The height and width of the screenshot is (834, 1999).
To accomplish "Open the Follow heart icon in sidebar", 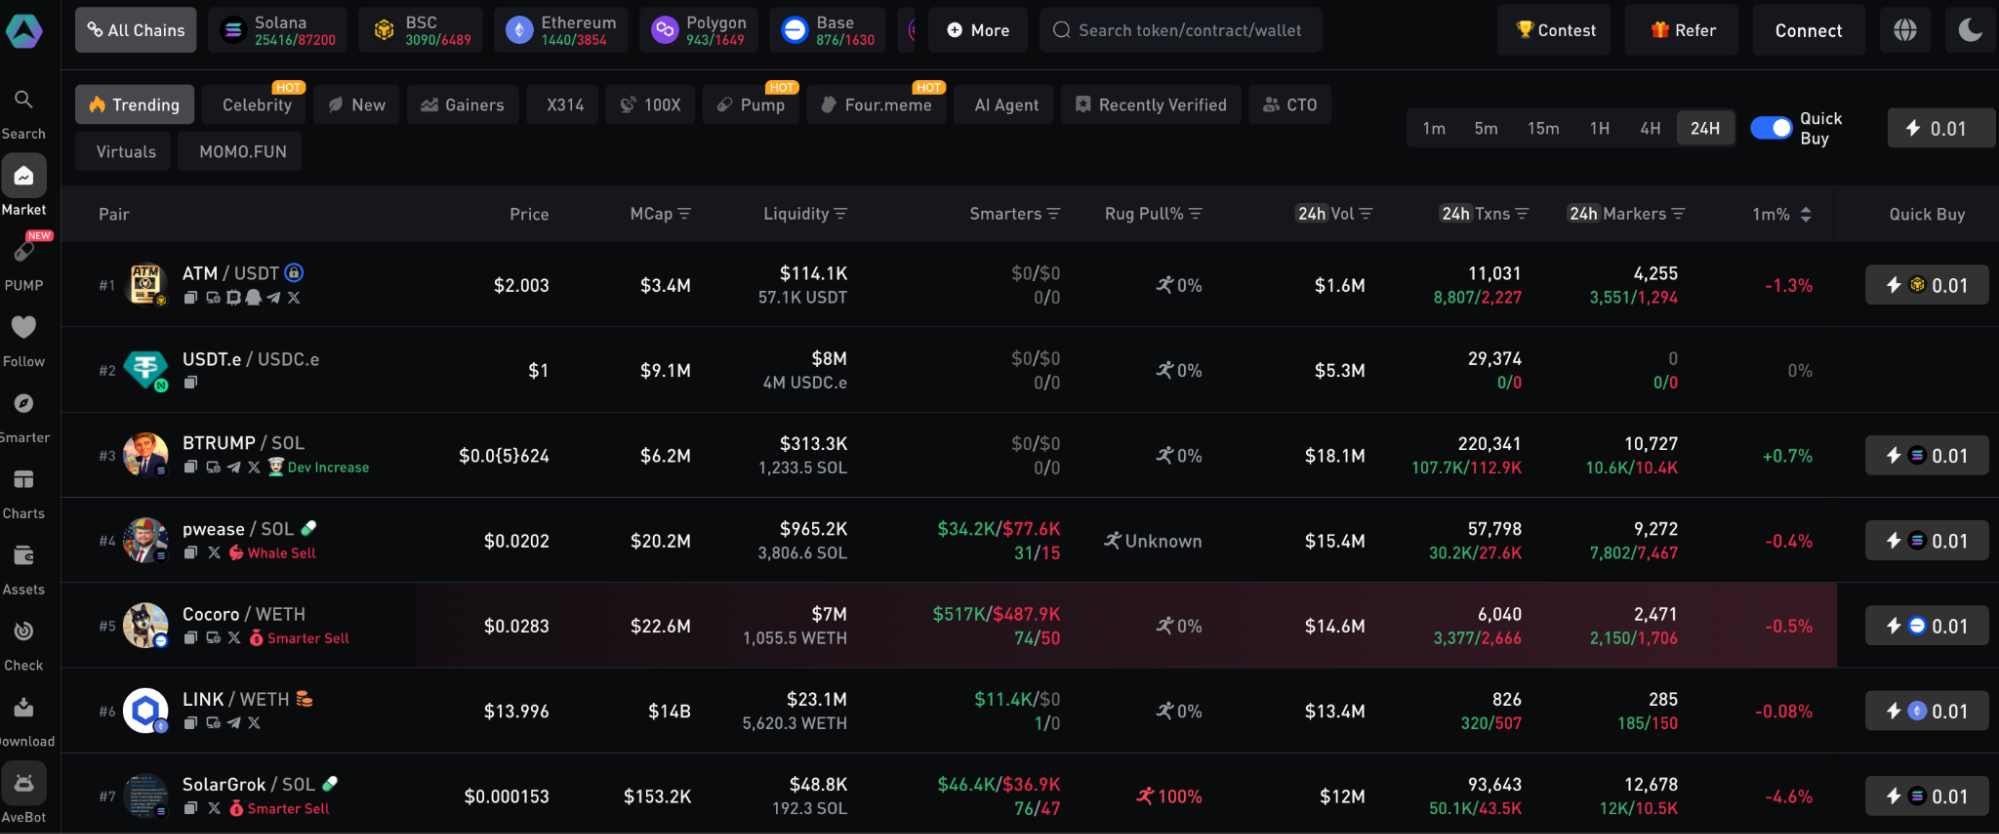I will [x=24, y=328].
